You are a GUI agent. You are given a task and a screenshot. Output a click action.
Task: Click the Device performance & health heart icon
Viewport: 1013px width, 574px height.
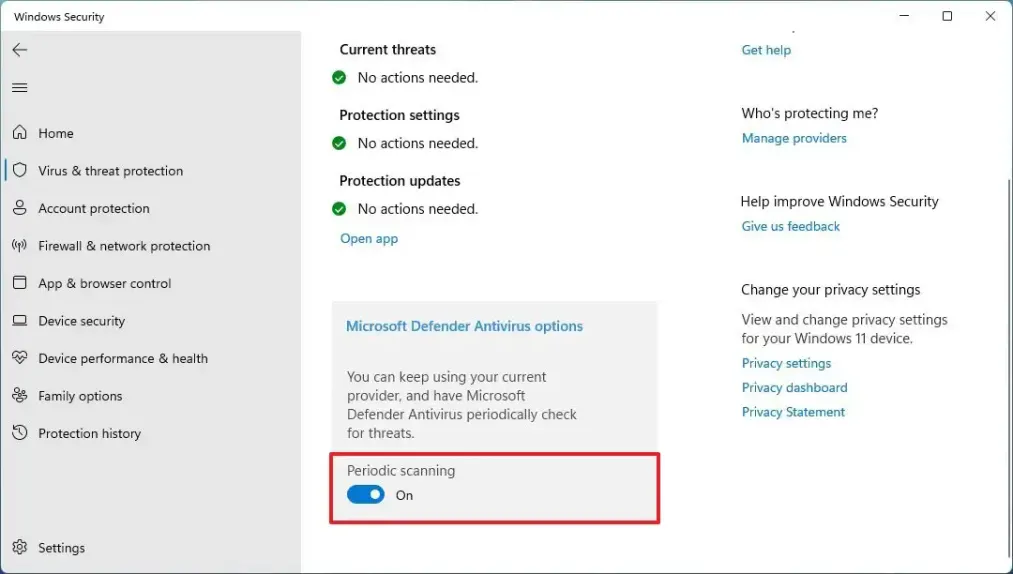19,358
